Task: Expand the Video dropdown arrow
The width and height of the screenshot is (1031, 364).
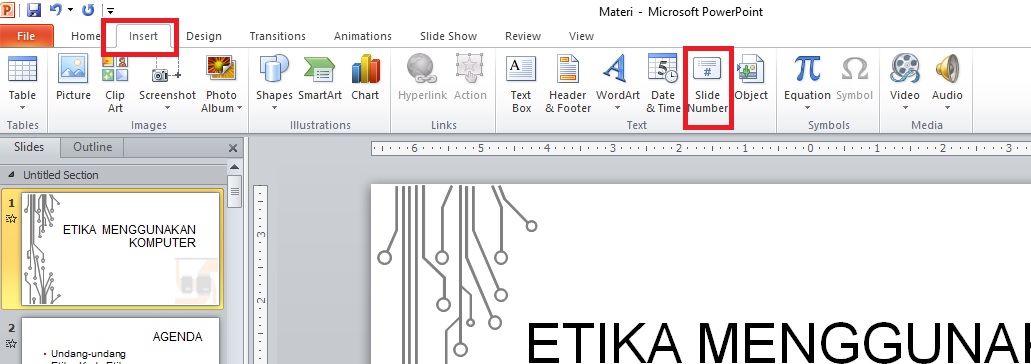Action: (905, 108)
